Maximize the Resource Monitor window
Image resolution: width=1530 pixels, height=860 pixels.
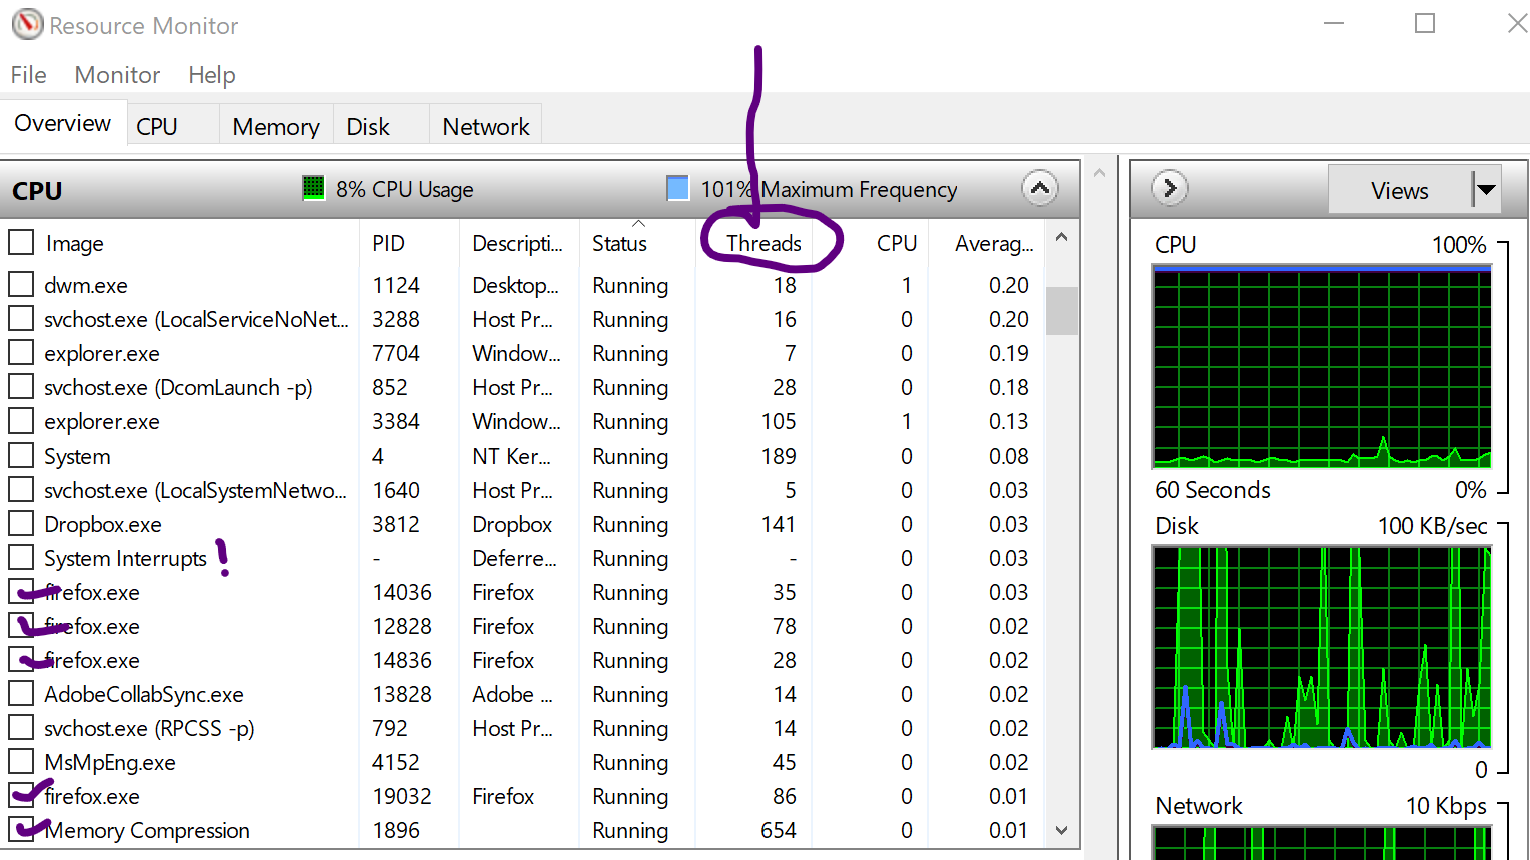coord(1425,23)
